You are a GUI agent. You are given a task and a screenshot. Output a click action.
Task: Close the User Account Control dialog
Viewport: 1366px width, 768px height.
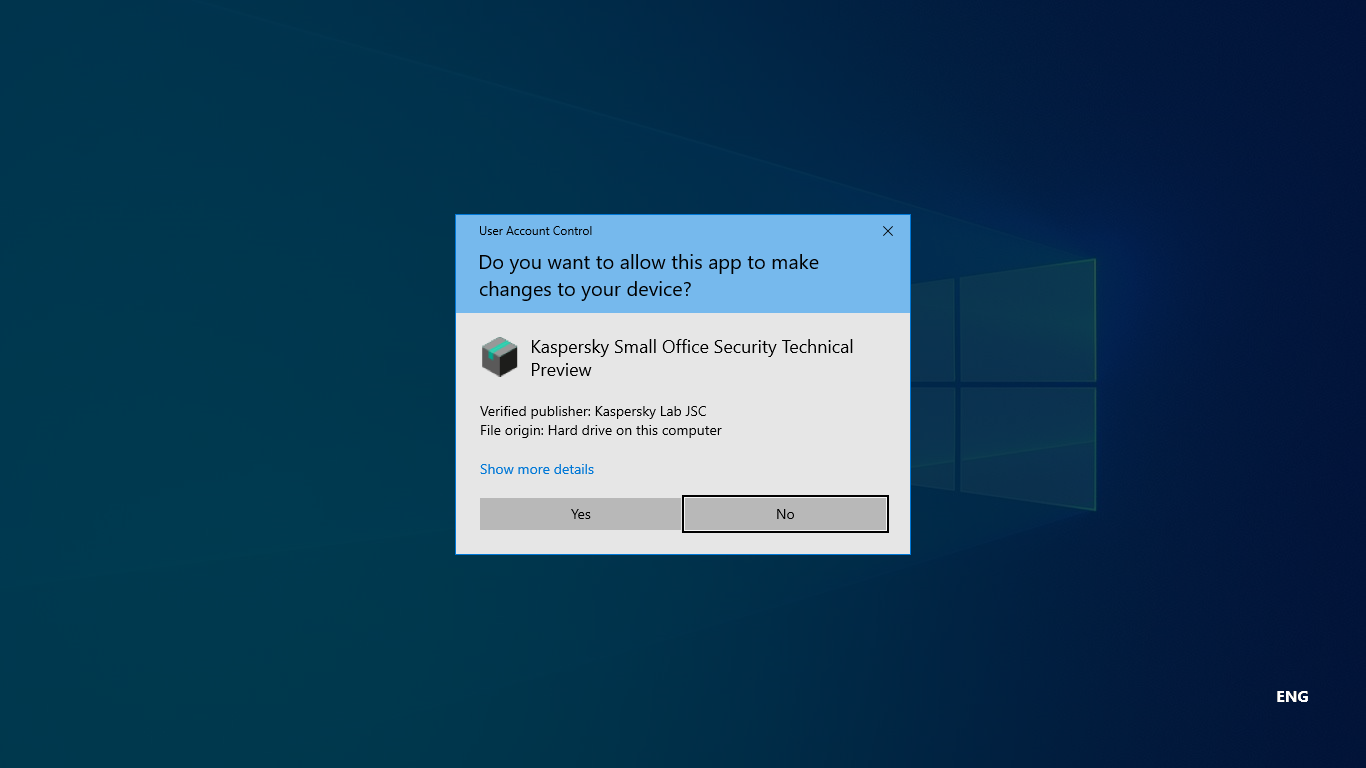coord(888,231)
